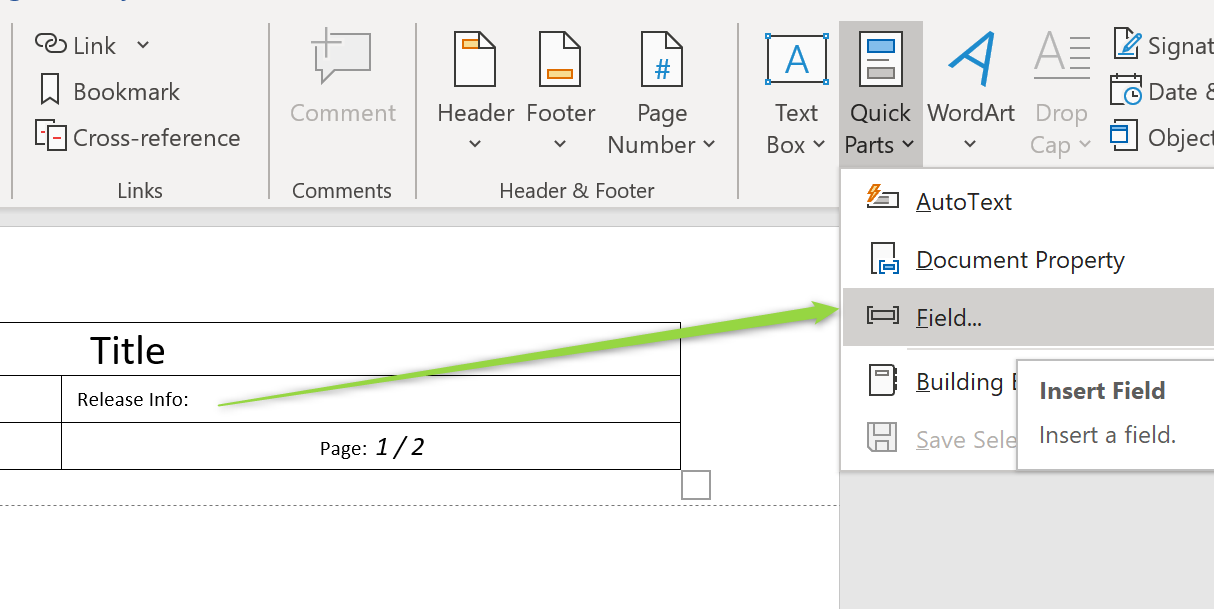
Task: Click the Link icon in Links group
Action: (50, 44)
